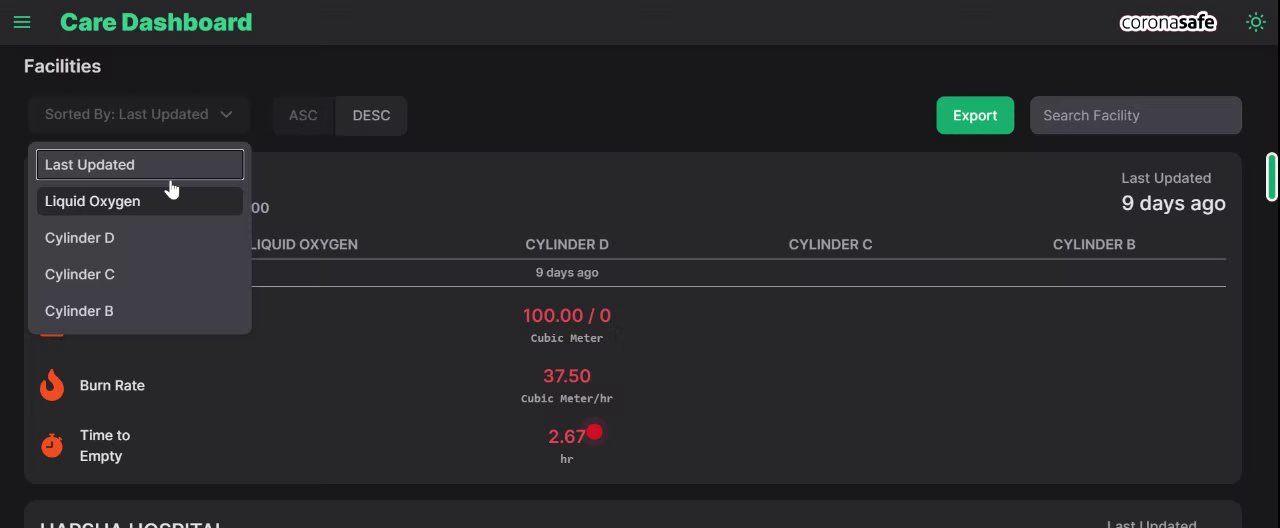
Task: Switch sort order to ASC
Action: click(303, 115)
